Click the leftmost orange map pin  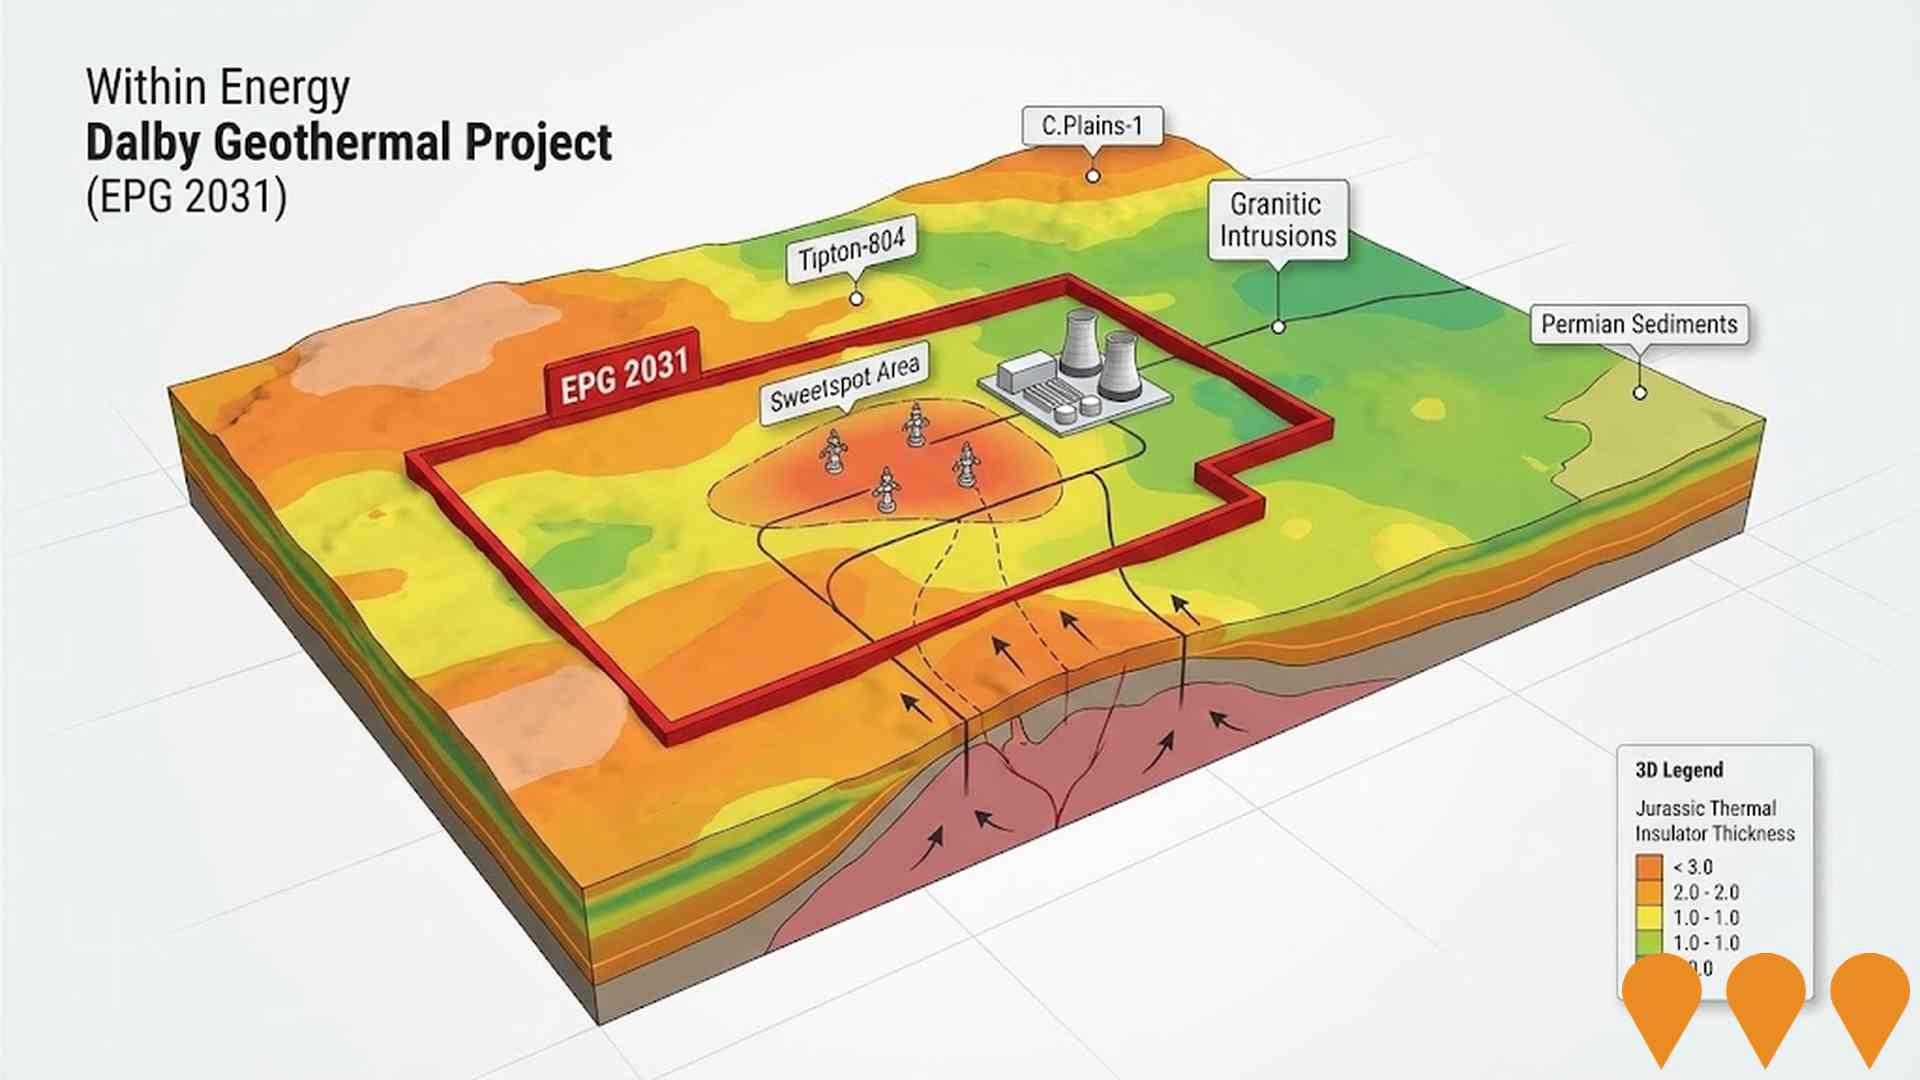click(x=1661, y=997)
